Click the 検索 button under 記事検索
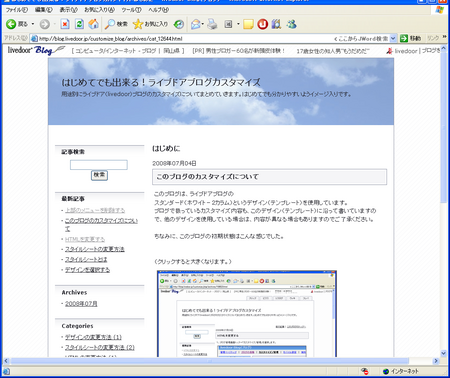 point(99,175)
